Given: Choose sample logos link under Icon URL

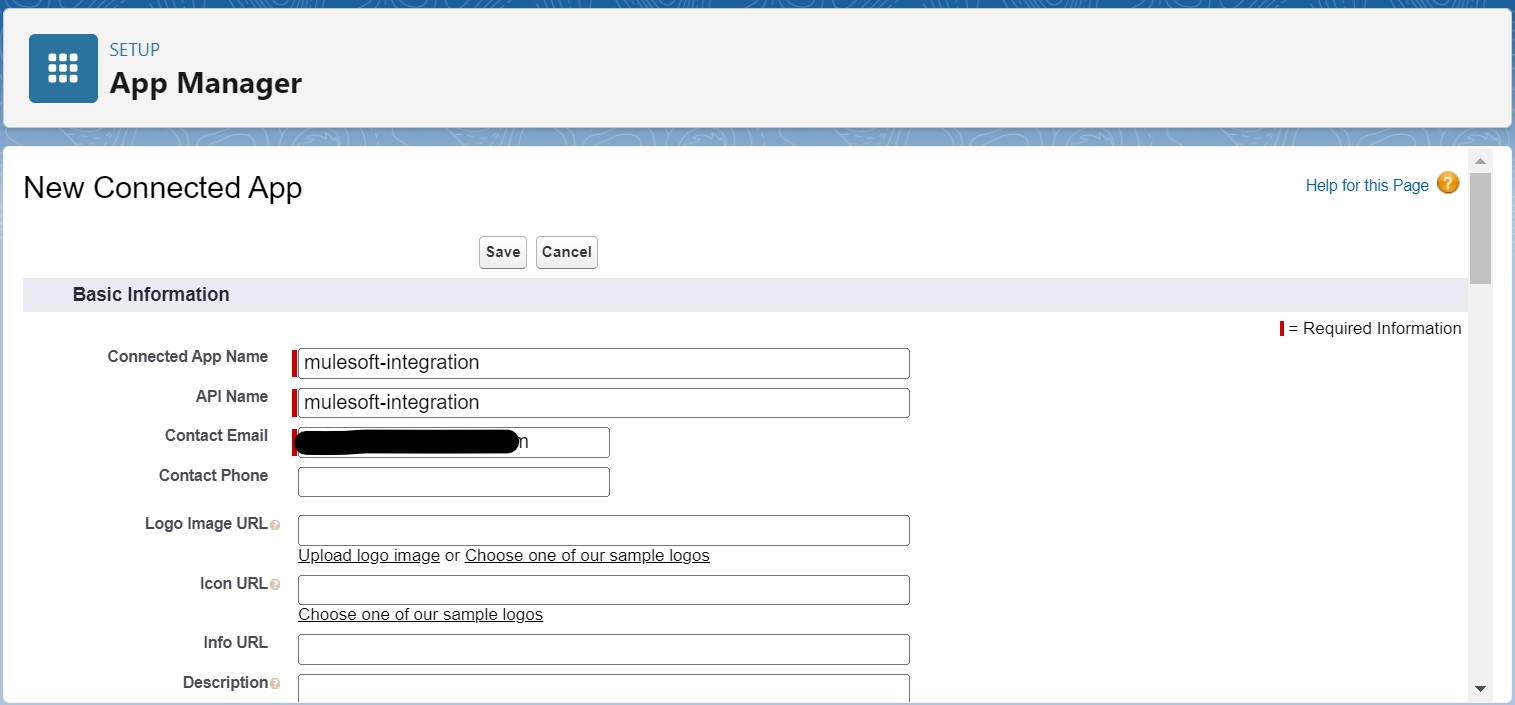Looking at the screenshot, I should (x=420, y=614).
